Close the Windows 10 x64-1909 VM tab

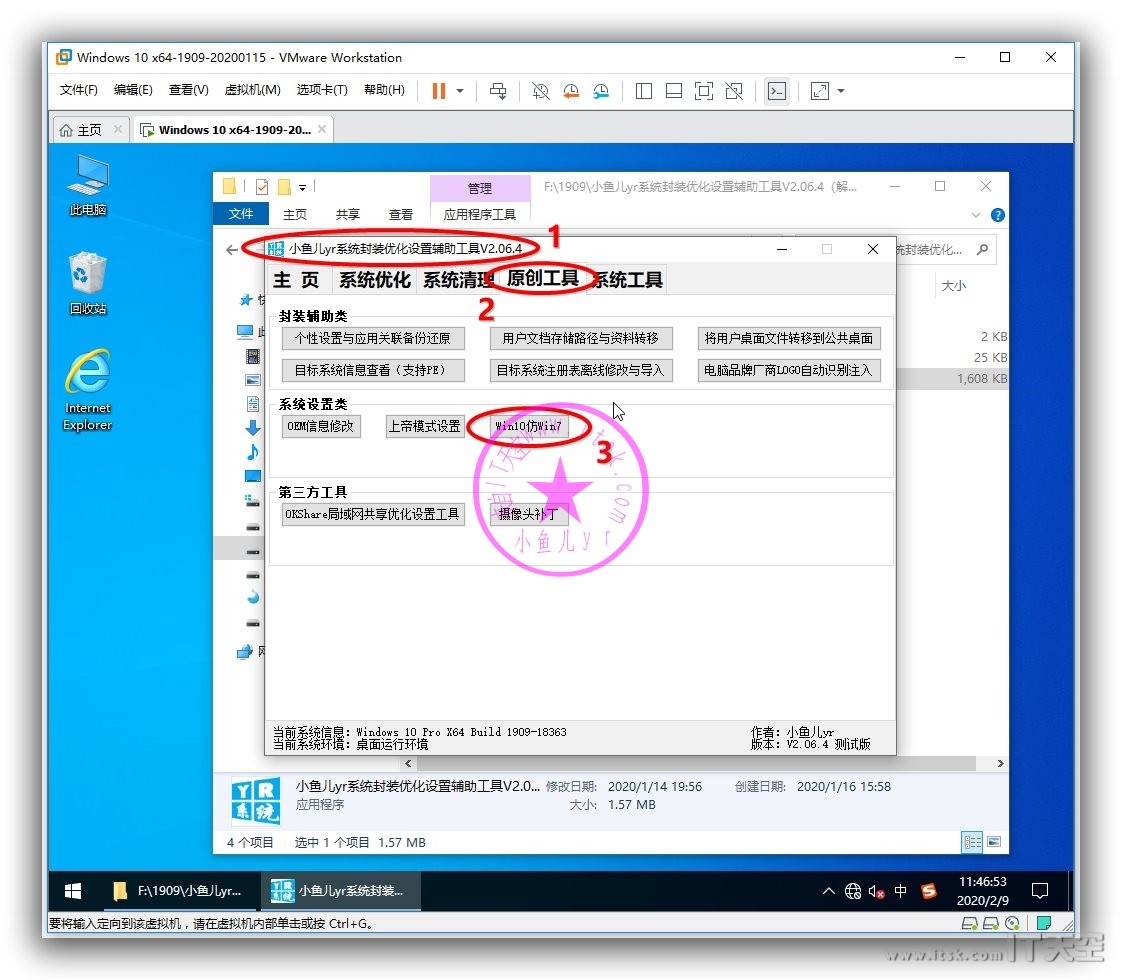coord(322,129)
